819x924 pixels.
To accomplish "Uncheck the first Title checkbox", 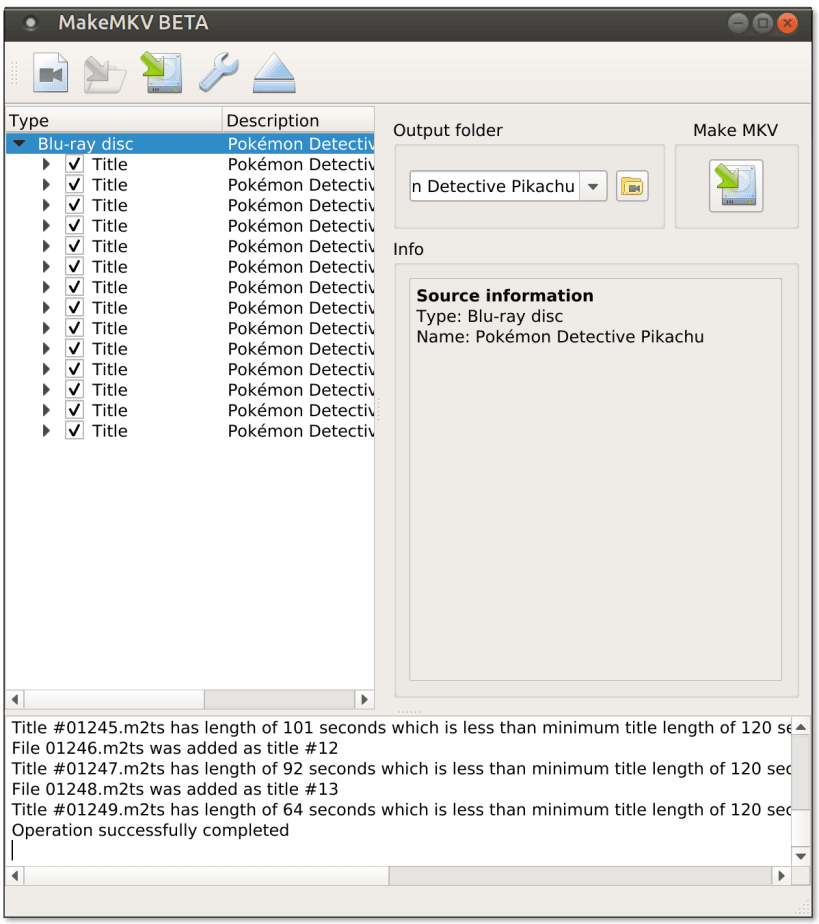I will pos(74,164).
